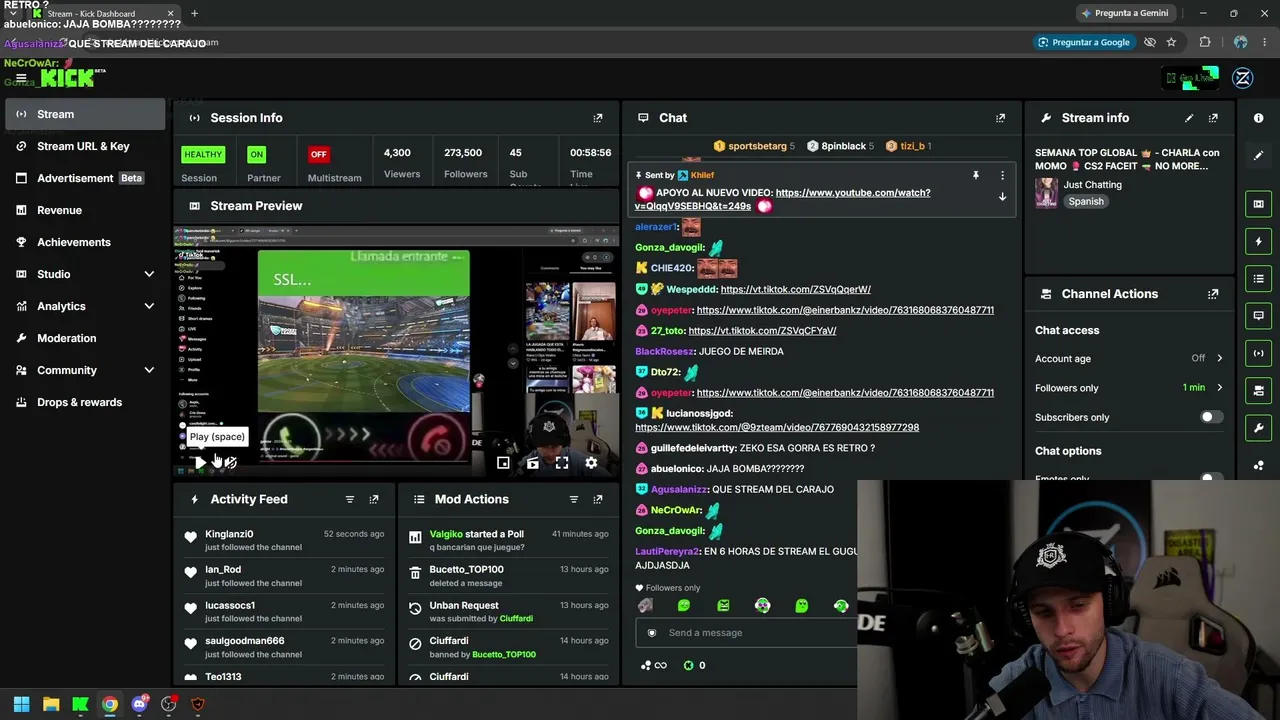1280x720 pixels.
Task: Unpin the pinned chat message
Action: [x=976, y=176]
